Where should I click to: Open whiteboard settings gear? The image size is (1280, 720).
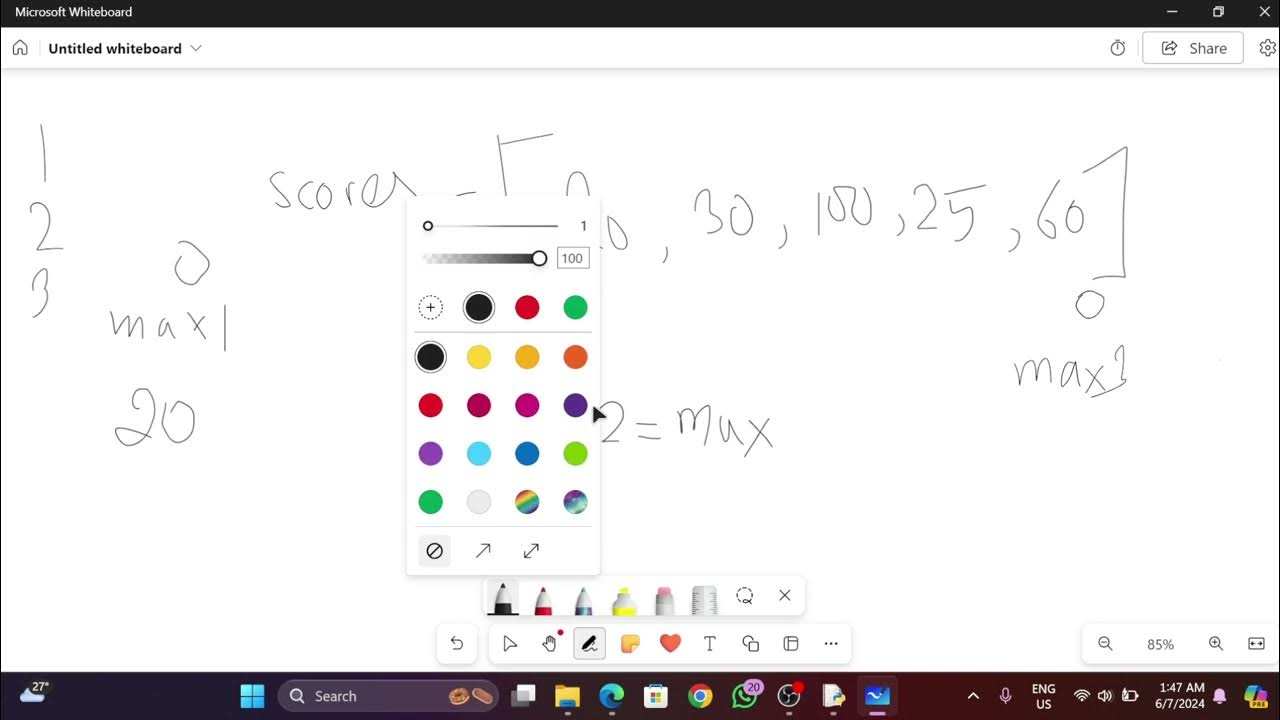click(1267, 48)
